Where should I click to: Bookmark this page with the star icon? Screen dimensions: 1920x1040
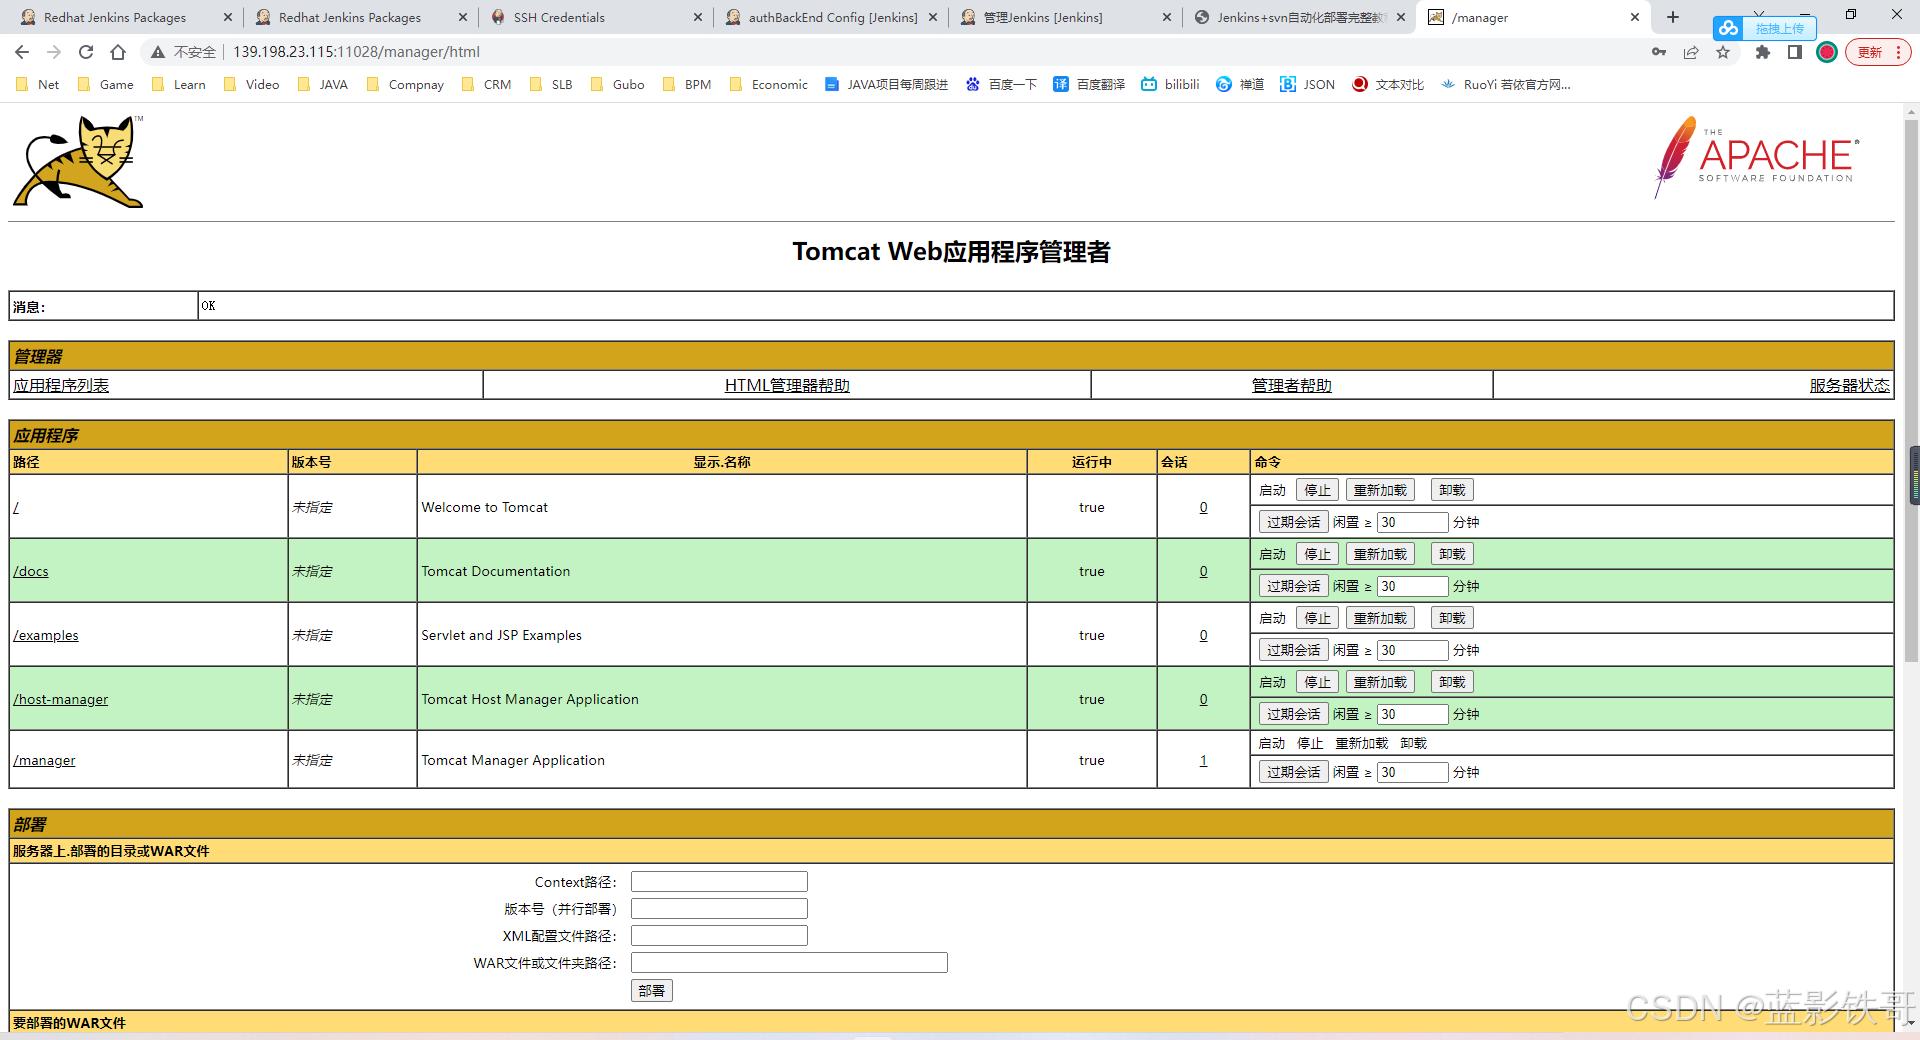(1723, 52)
